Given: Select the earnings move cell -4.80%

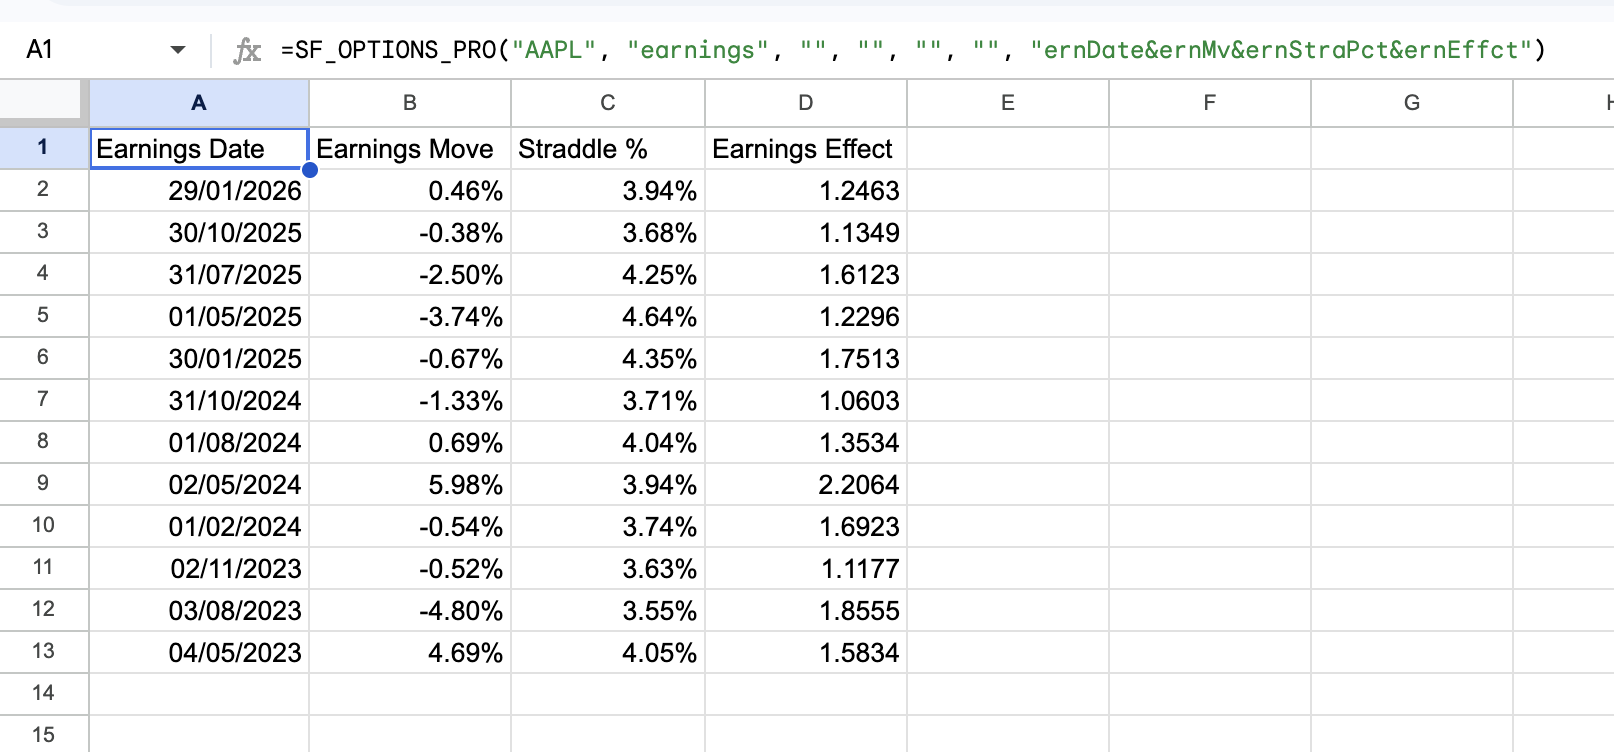Looking at the screenshot, I should pyautogui.click(x=410, y=610).
